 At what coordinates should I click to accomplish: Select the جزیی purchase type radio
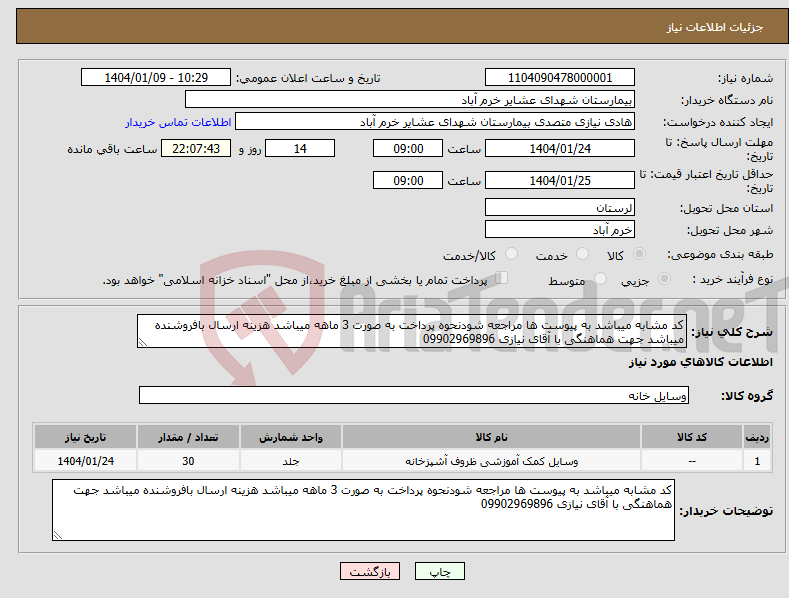click(x=664, y=278)
